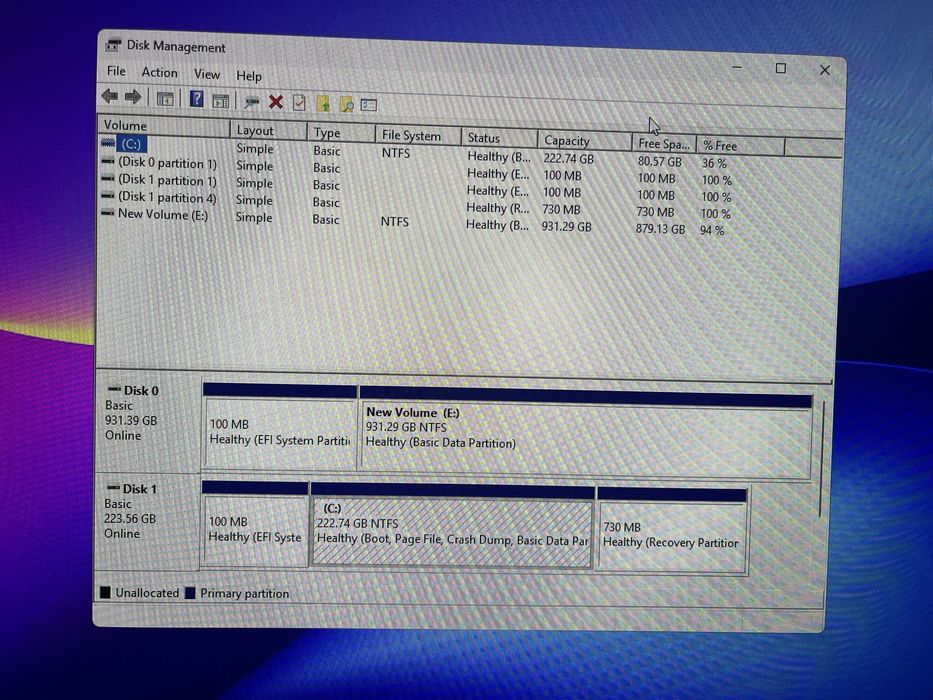The image size is (933, 700).
Task: Select Disk 0's 100 MB EFI System Partition block
Action: [280, 427]
